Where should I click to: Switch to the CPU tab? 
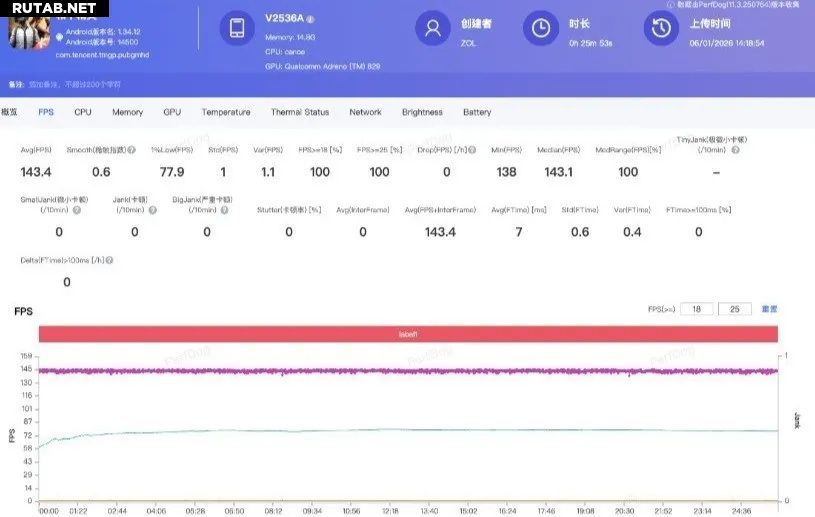tap(83, 112)
